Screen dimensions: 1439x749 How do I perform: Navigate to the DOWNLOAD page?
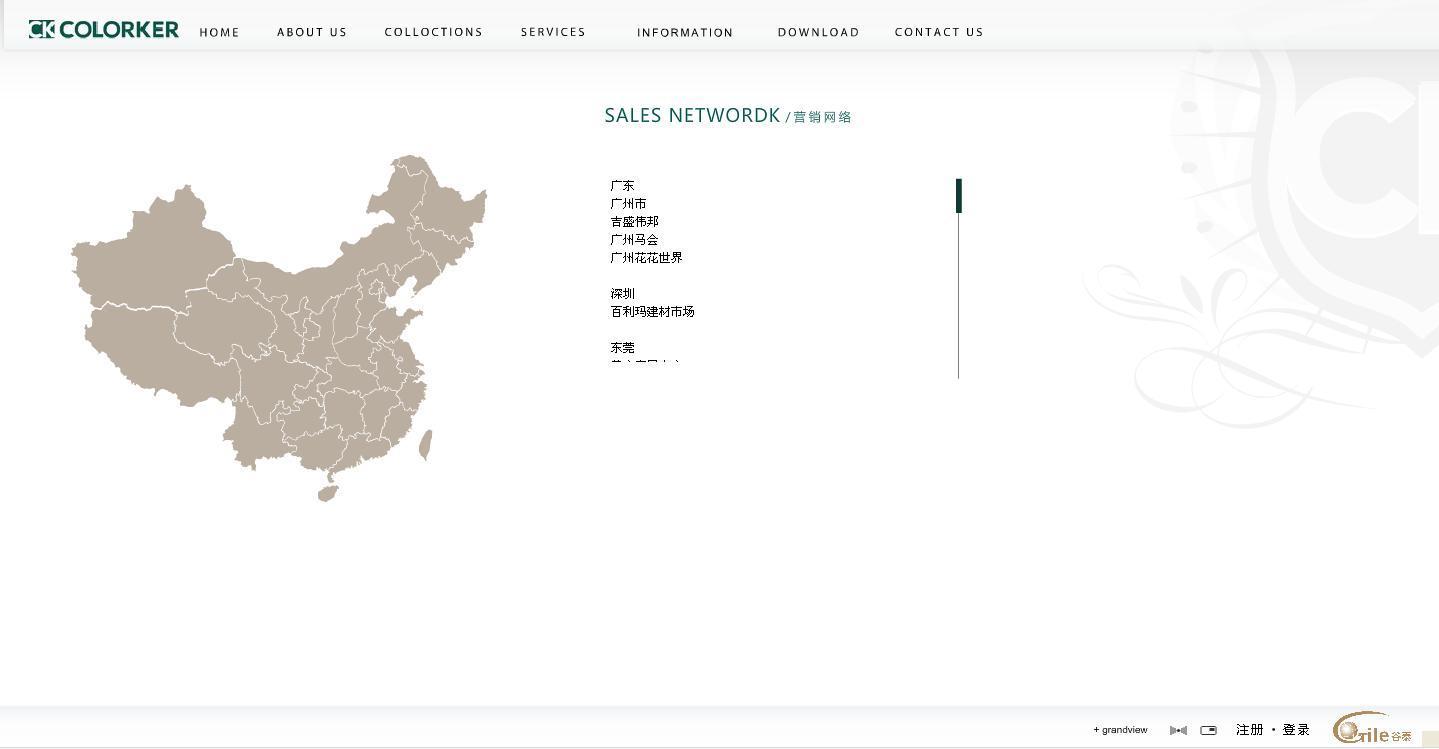[818, 32]
